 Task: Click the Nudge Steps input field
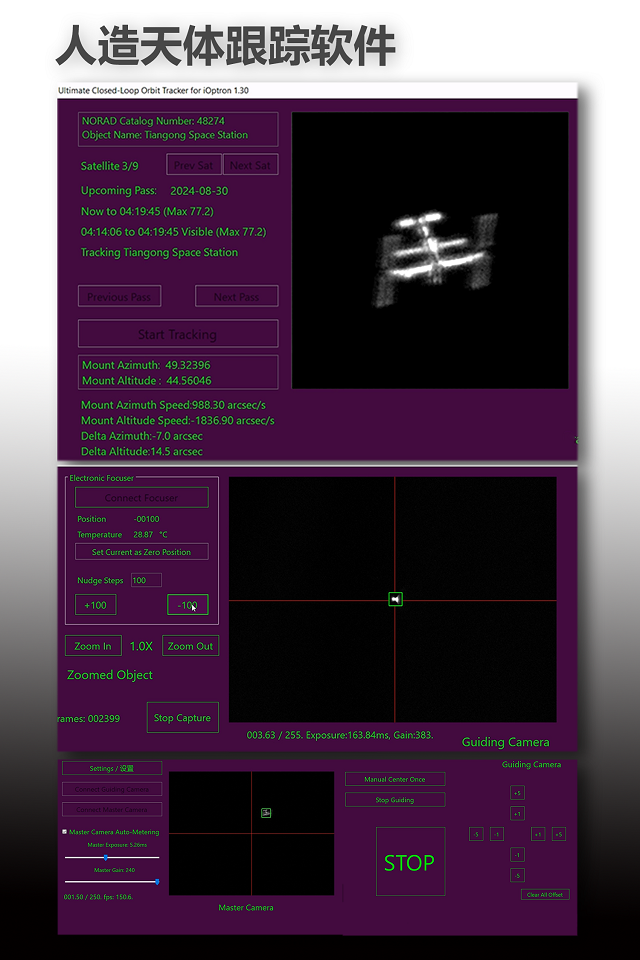[145, 580]
